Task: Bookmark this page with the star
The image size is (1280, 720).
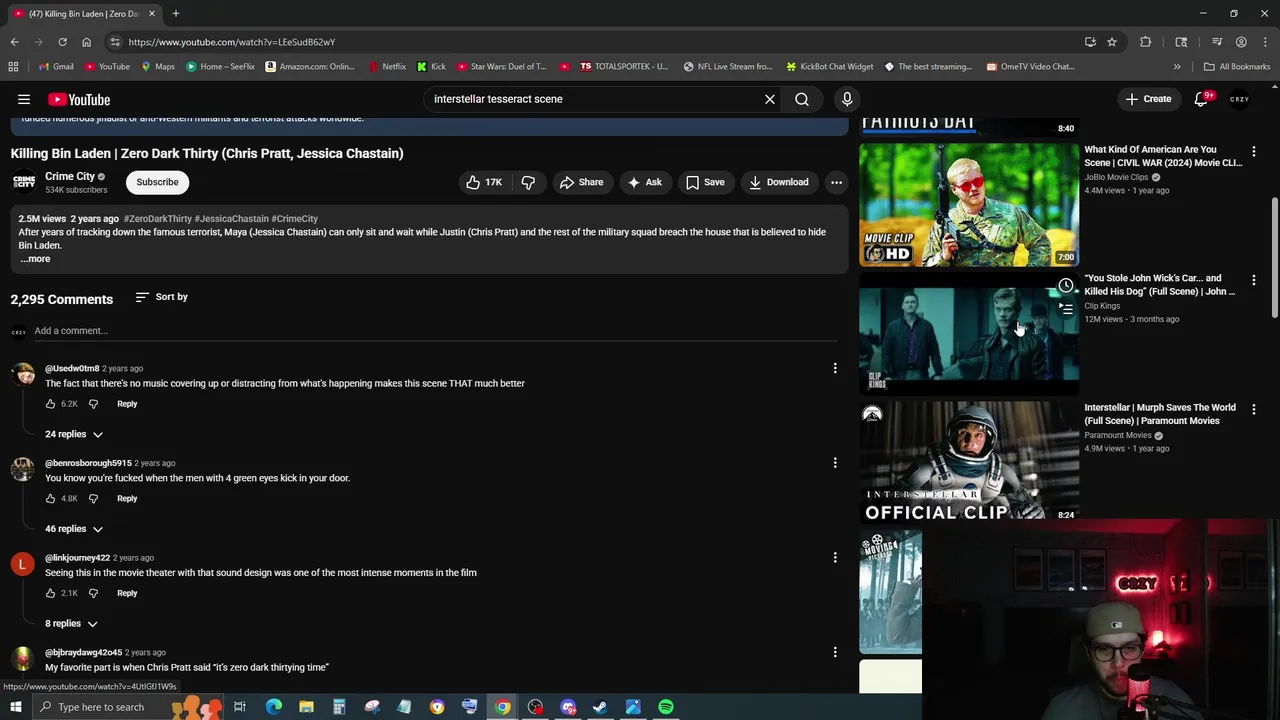Action: tap(1111, 42)
